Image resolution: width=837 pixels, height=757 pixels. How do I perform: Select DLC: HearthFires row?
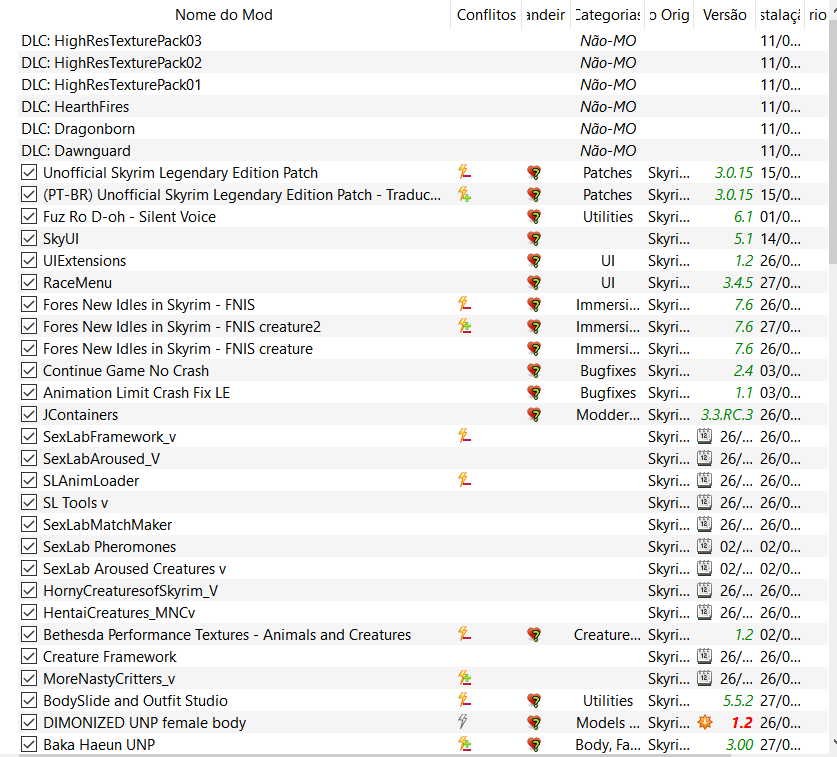click(423, 106)
